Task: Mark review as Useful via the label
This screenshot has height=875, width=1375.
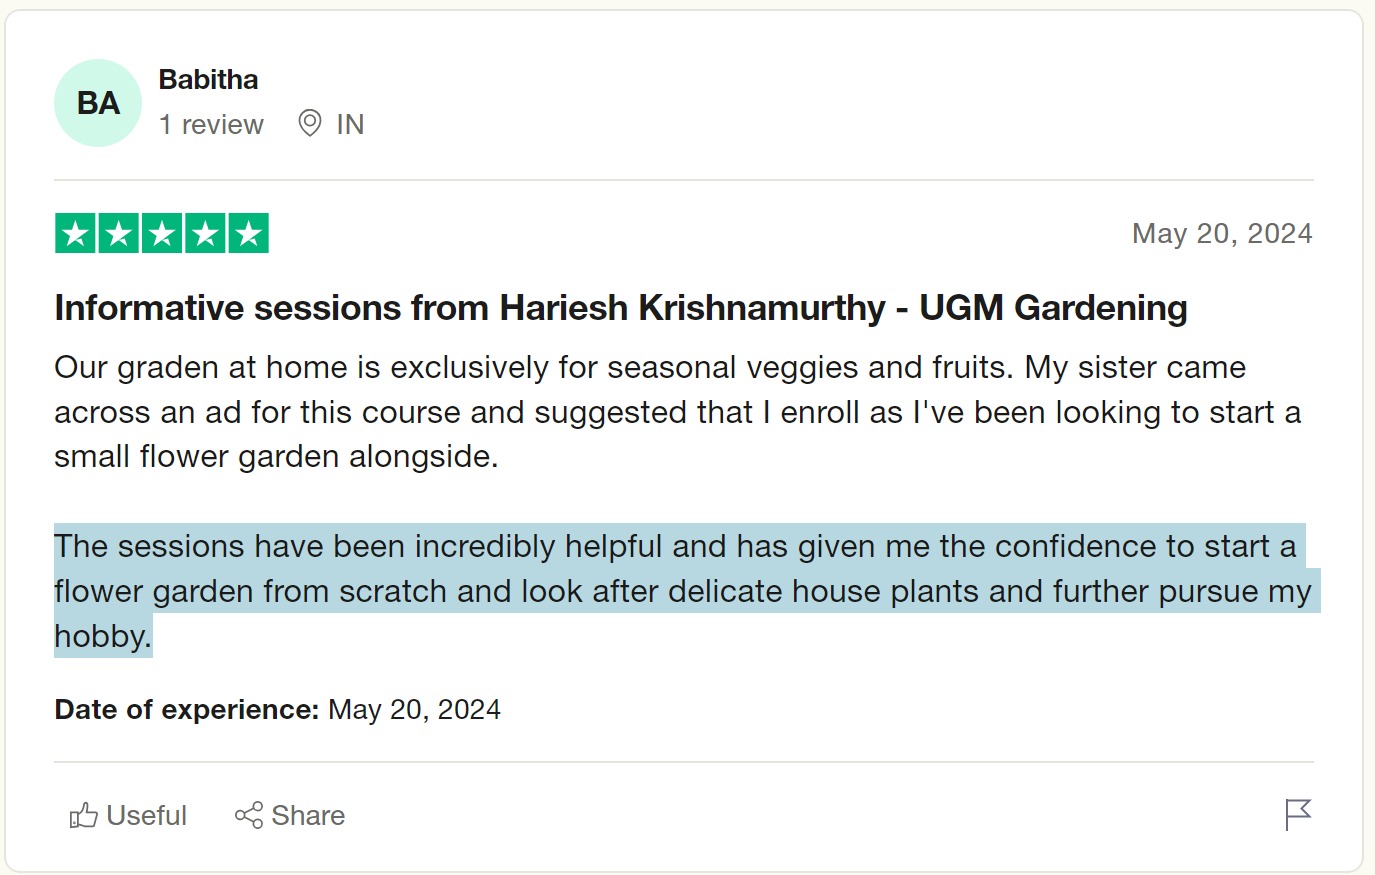Action: point(146,816)
